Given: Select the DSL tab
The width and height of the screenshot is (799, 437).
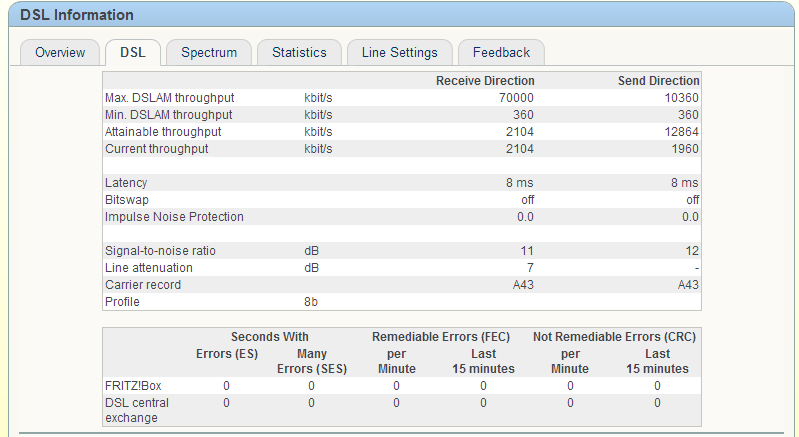Looking at the screenshot, I should pos(132,53).
